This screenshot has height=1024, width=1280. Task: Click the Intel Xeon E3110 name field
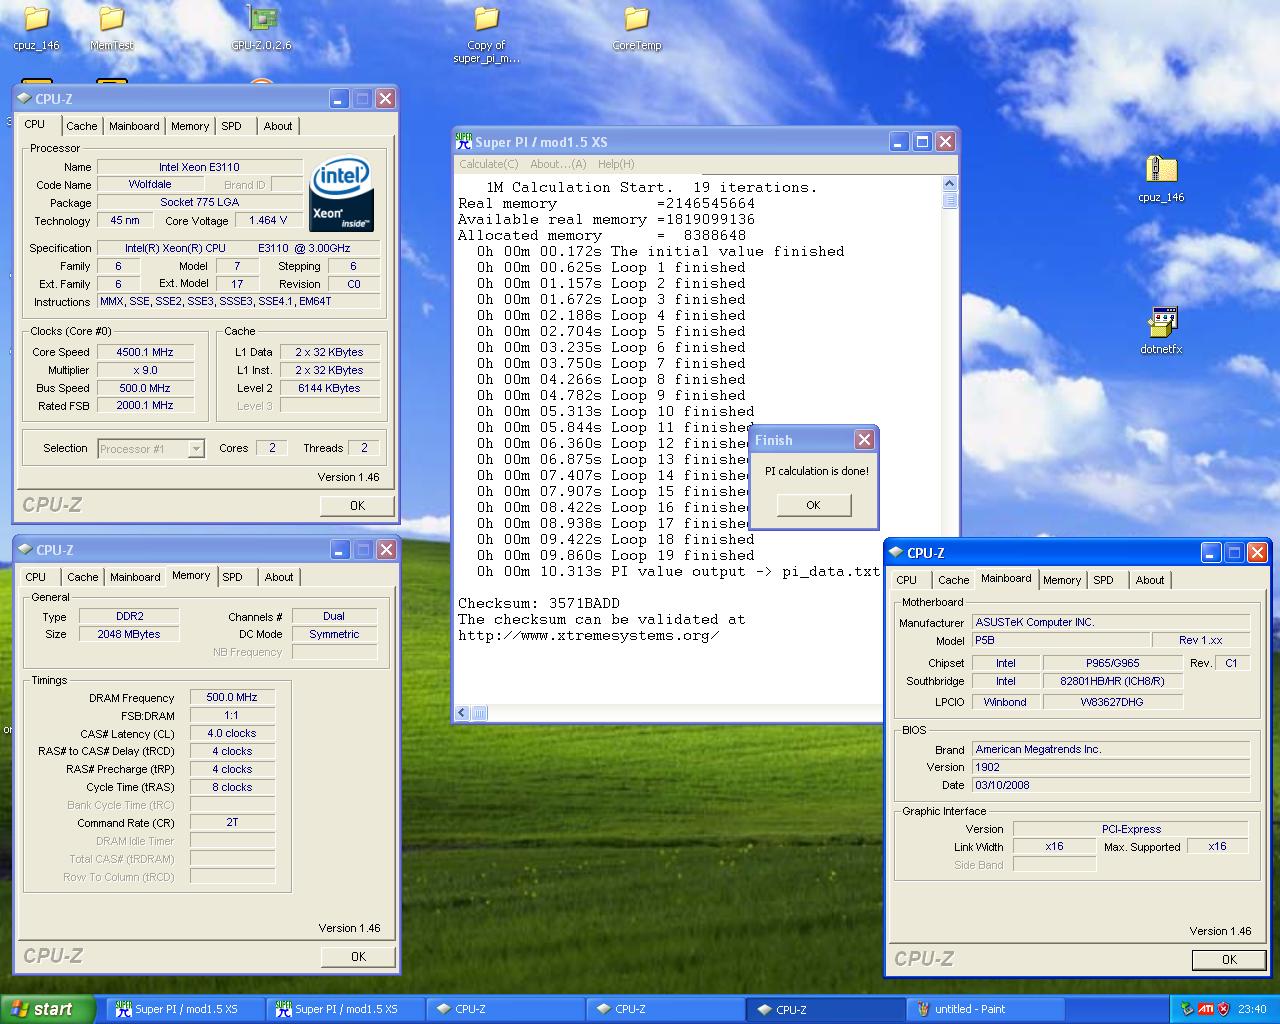click(x=199, y=167)
